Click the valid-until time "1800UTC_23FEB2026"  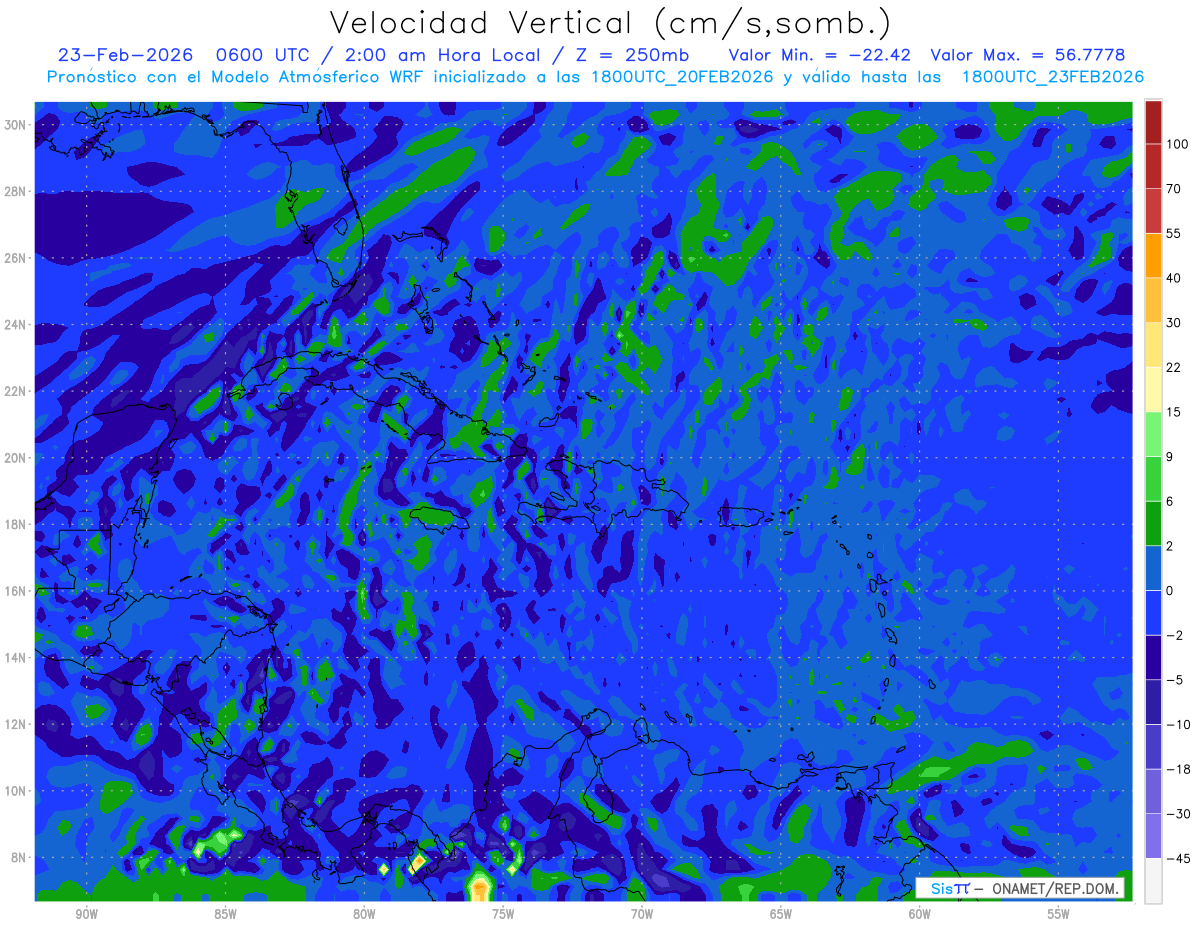(1053, 76)
